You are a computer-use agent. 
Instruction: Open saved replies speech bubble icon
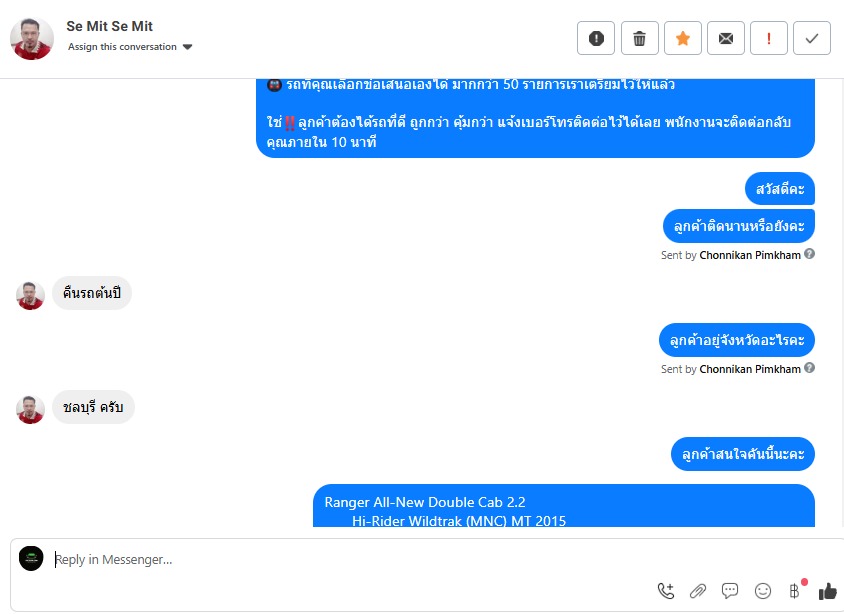click(x=730, y=591)
